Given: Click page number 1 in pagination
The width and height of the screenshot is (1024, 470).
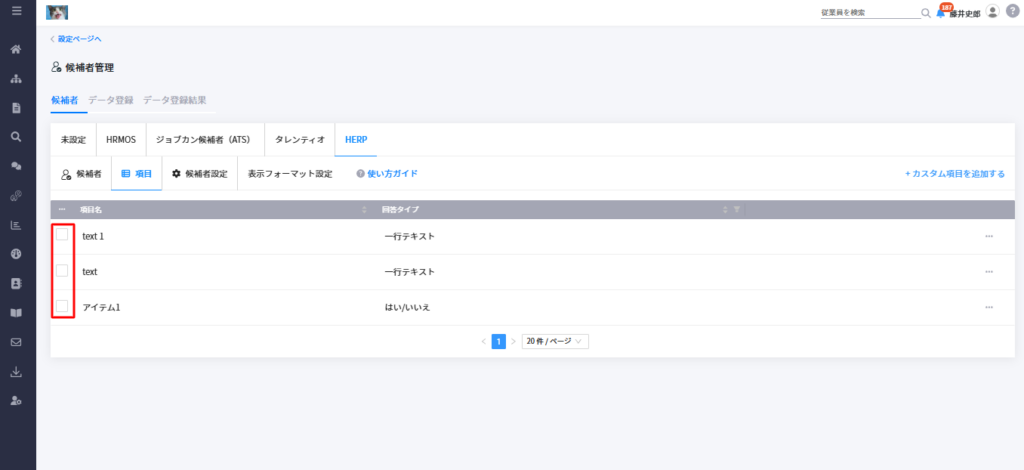Looking at the screenshot, I should point(498,341).
